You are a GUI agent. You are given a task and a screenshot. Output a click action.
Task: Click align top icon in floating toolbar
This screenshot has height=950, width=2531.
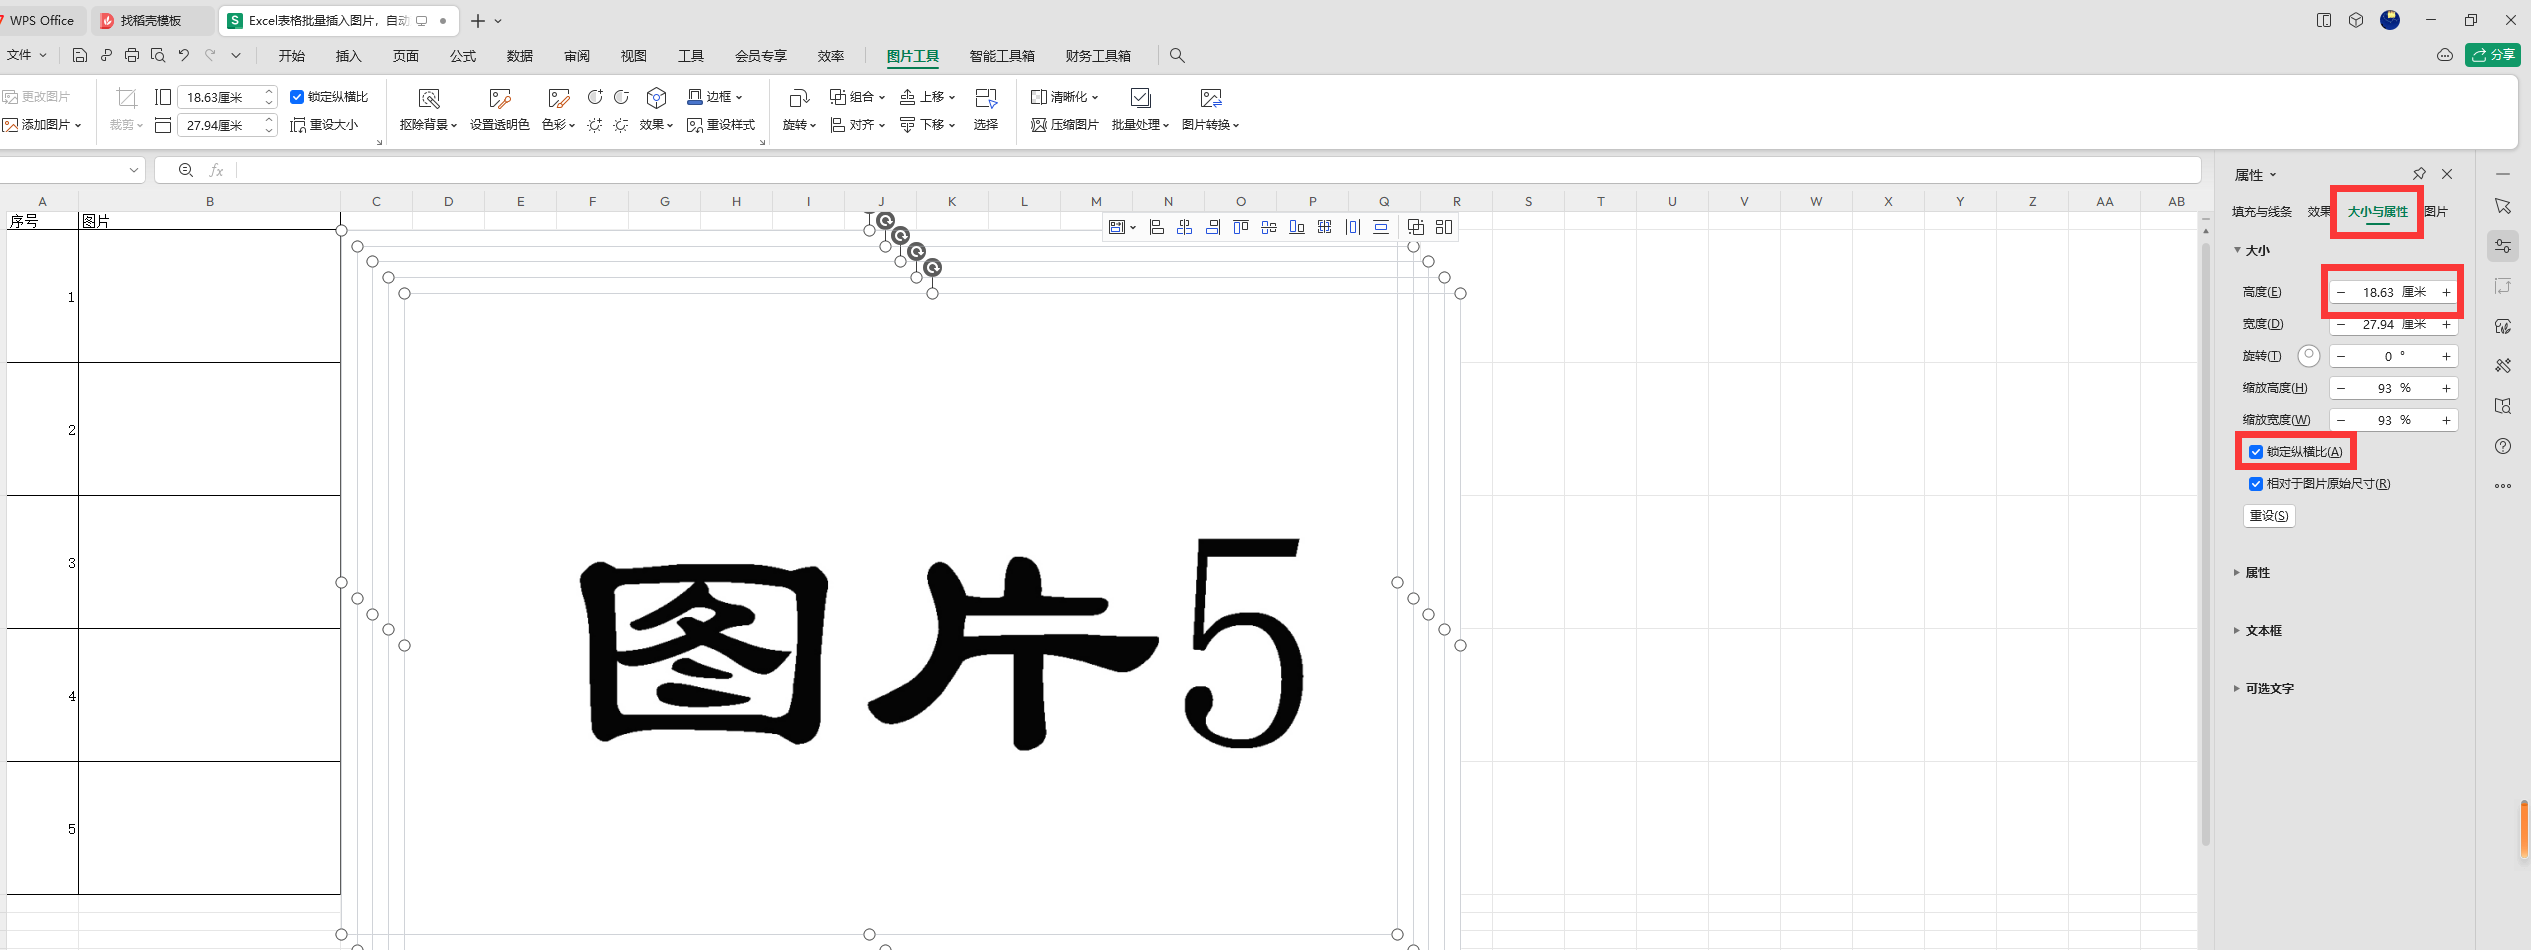pos(1241,227)
